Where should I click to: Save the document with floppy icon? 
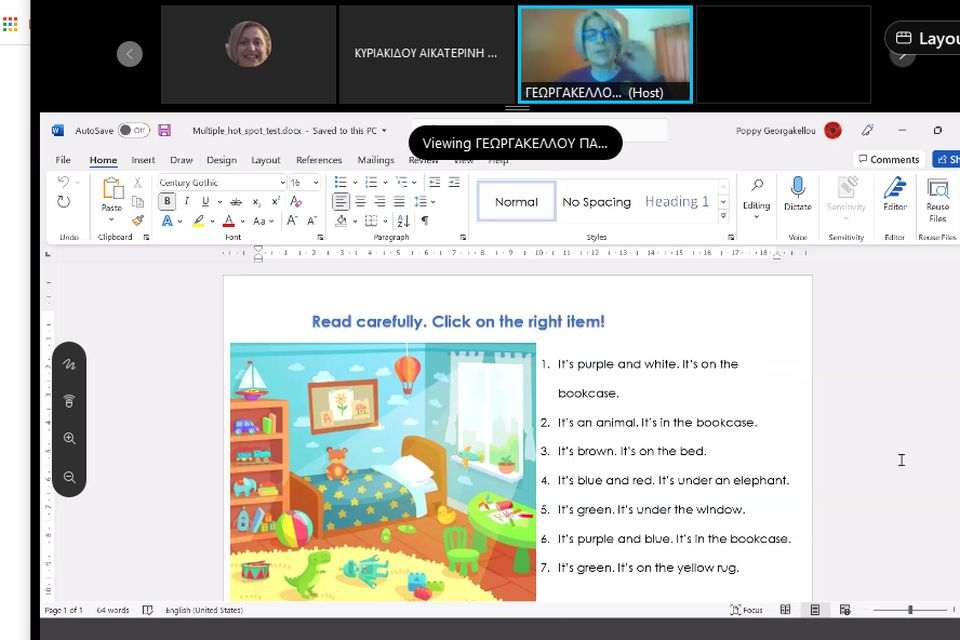164,130
